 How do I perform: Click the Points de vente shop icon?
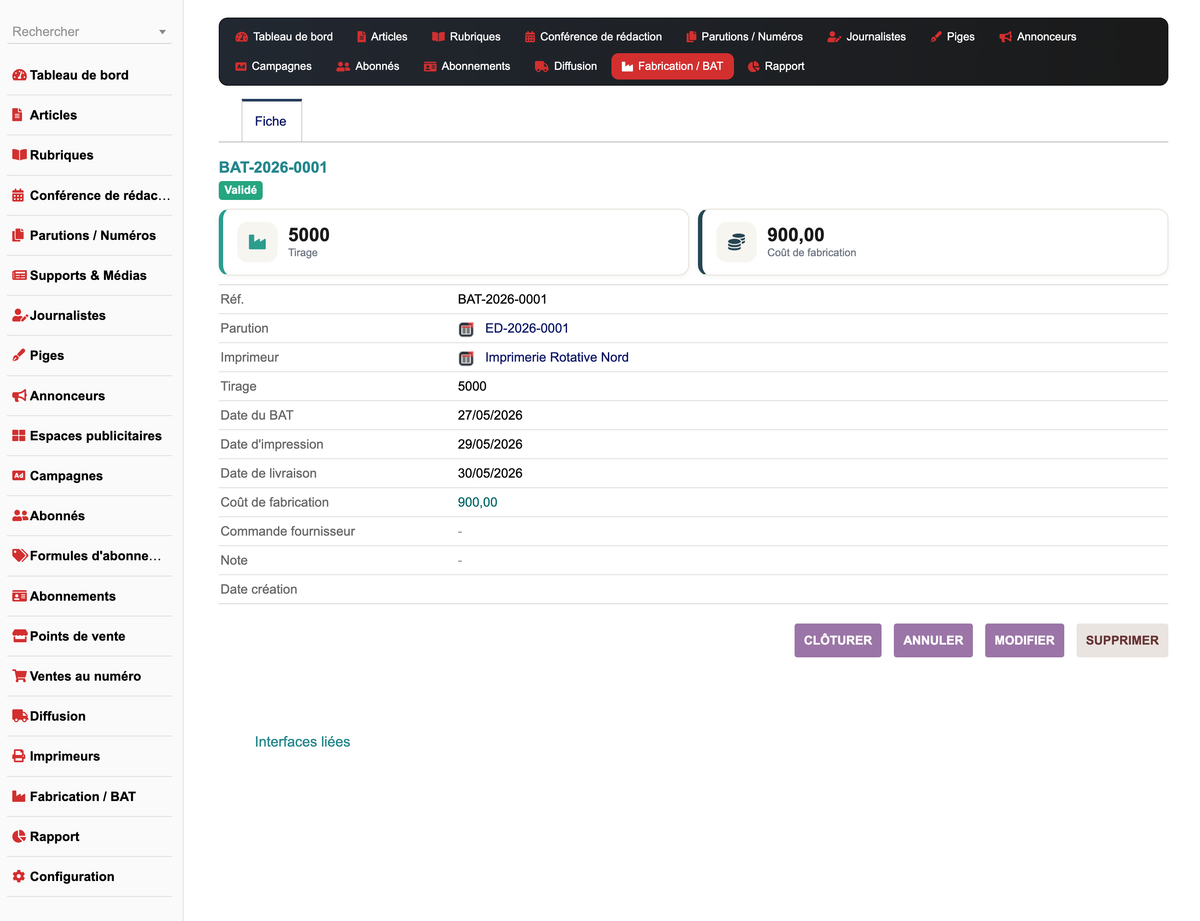[20, 636]
